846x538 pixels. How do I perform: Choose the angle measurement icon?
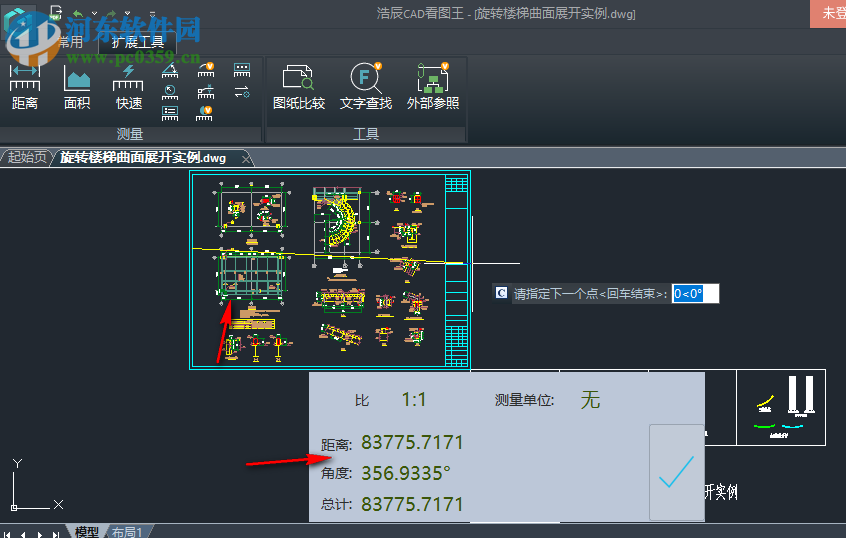click(x=170, y=71)
